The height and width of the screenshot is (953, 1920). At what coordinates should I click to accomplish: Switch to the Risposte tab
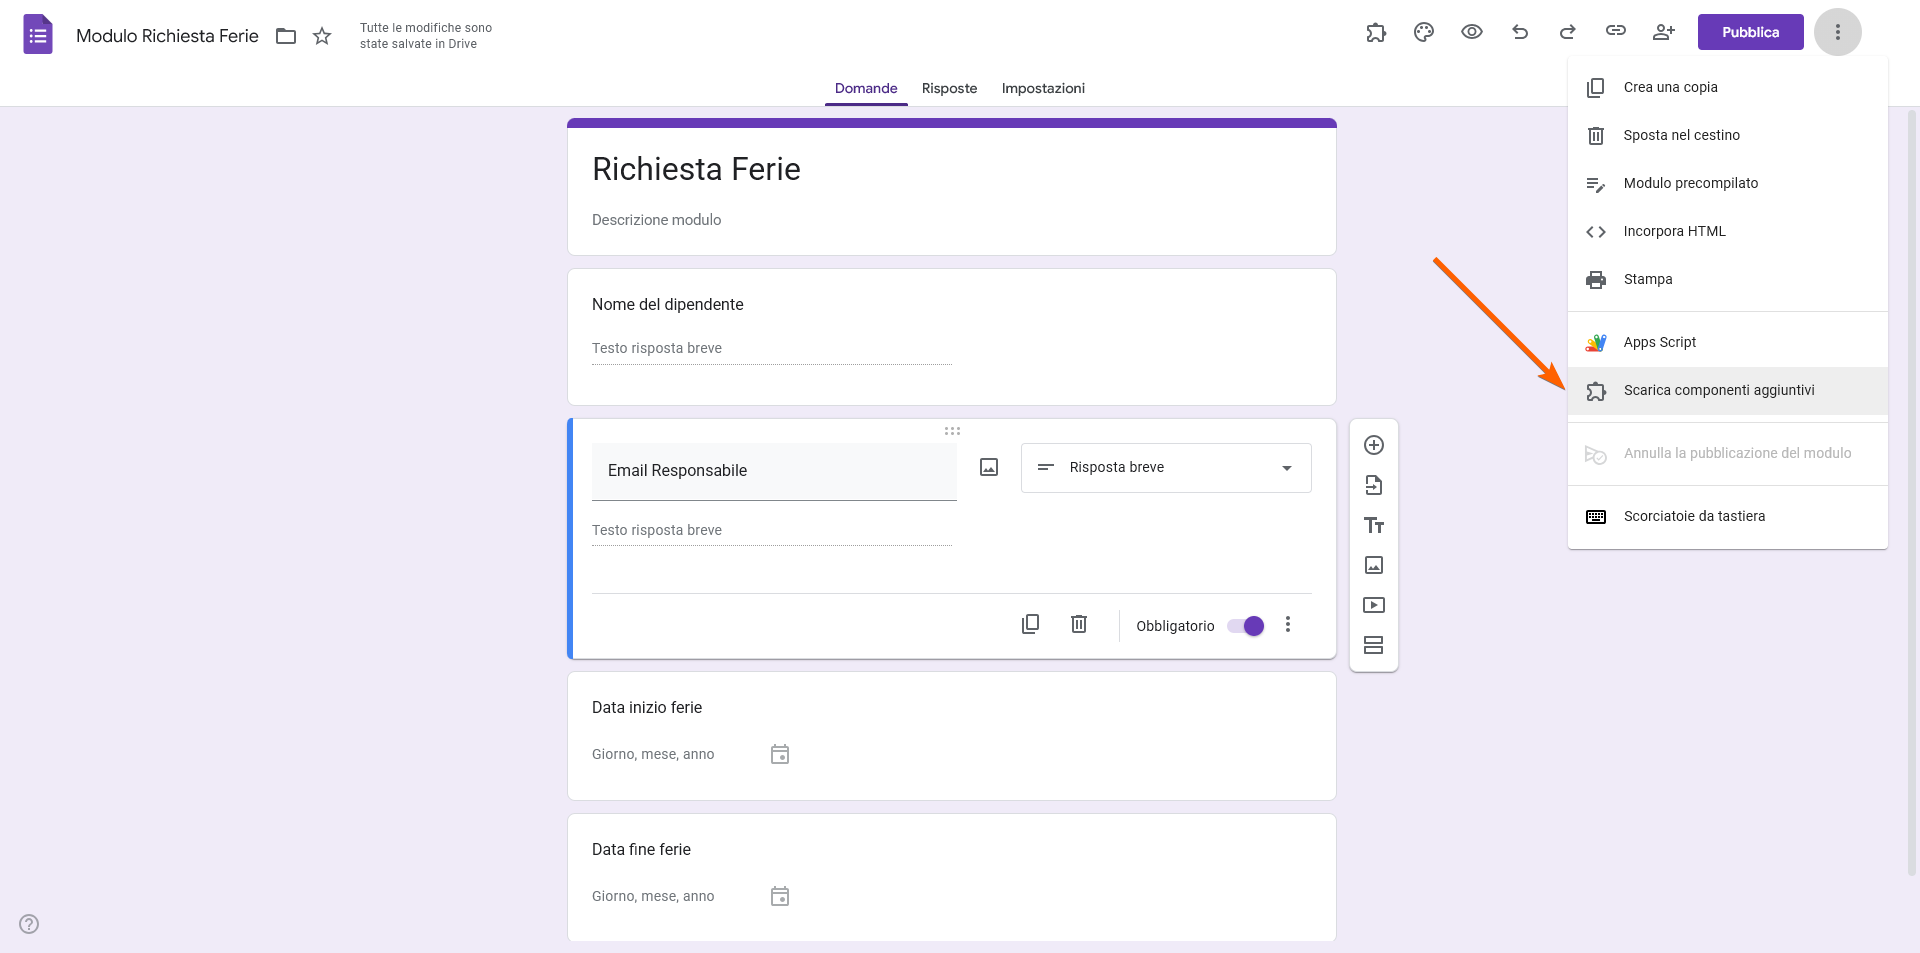tap(949, 88)
